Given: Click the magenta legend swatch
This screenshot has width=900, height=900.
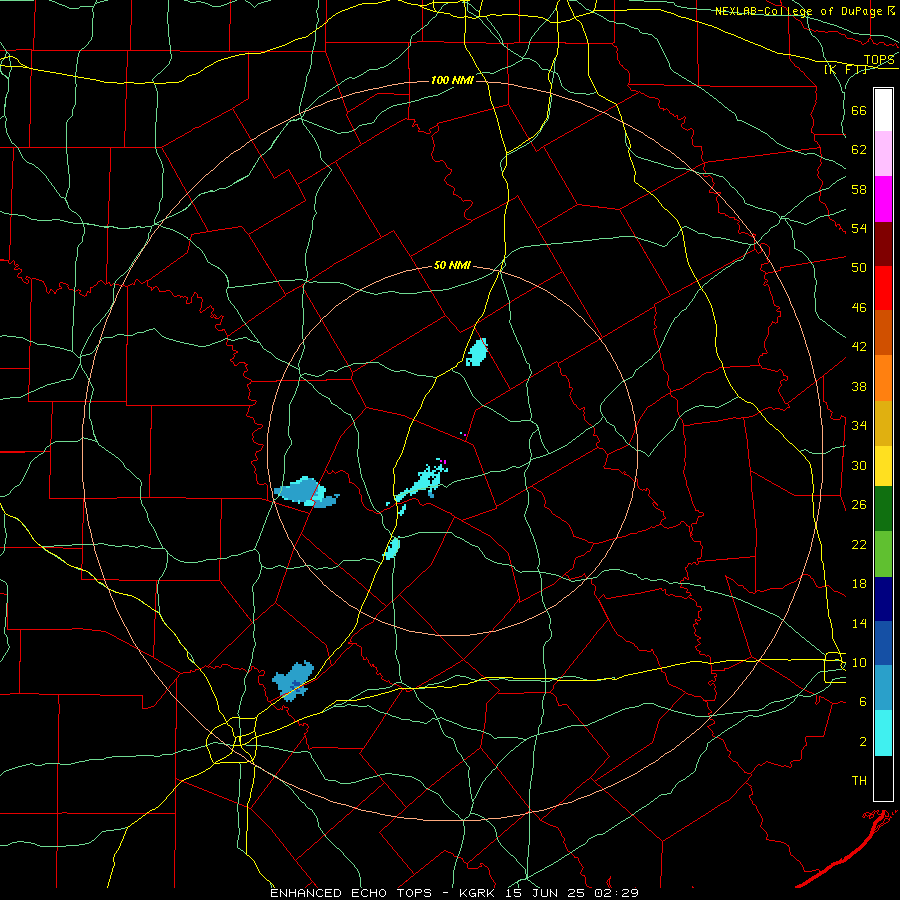Looking at the screenshot, I should pyautogui.click(x=883, y=199).
